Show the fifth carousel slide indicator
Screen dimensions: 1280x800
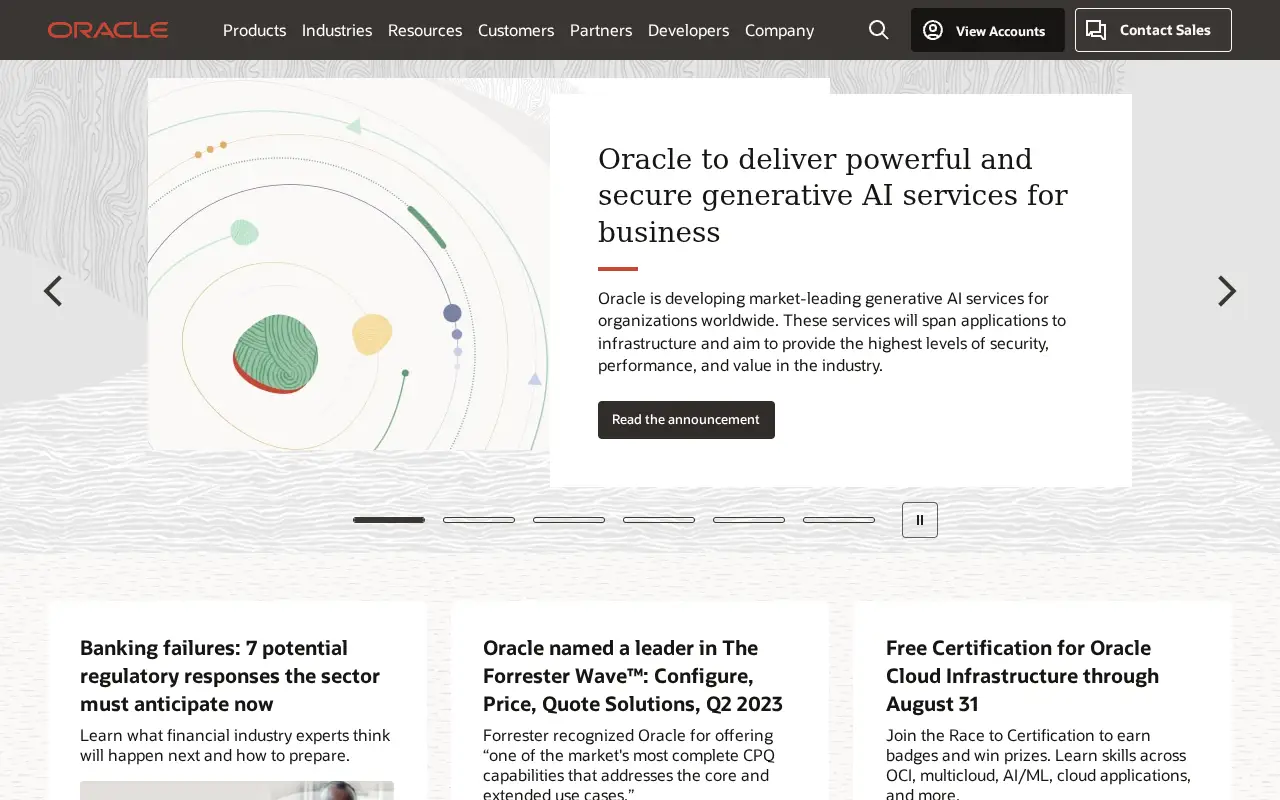tap(749, 520)
